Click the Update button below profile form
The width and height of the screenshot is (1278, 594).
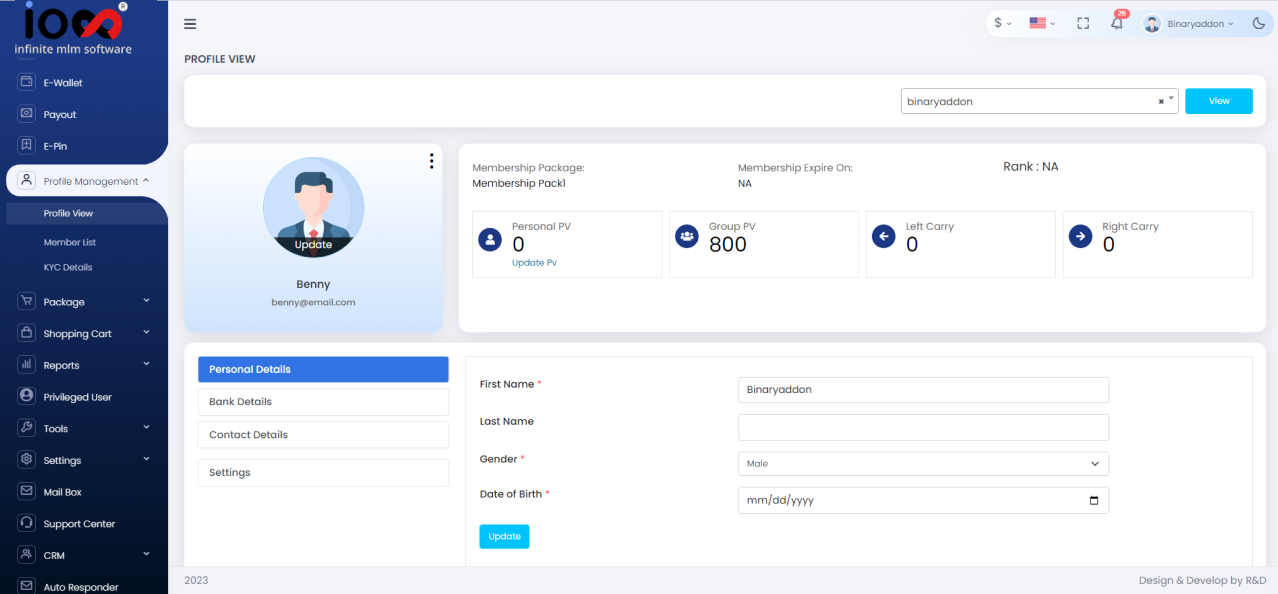(504, 536)
